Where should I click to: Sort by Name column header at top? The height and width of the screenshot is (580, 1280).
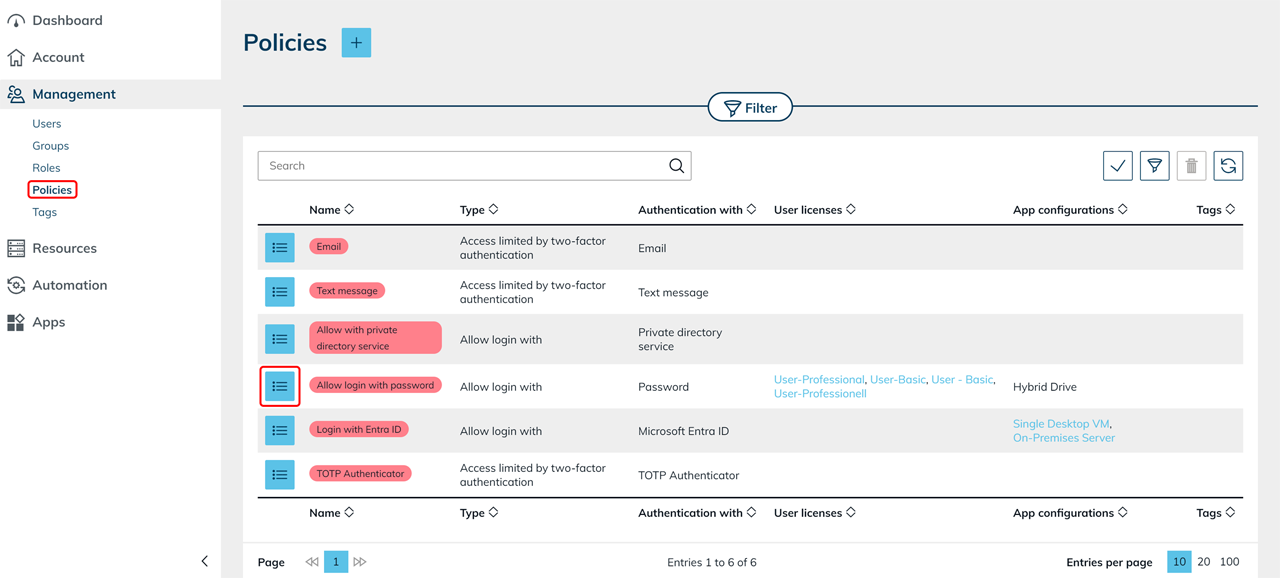[x=331, y=210]
